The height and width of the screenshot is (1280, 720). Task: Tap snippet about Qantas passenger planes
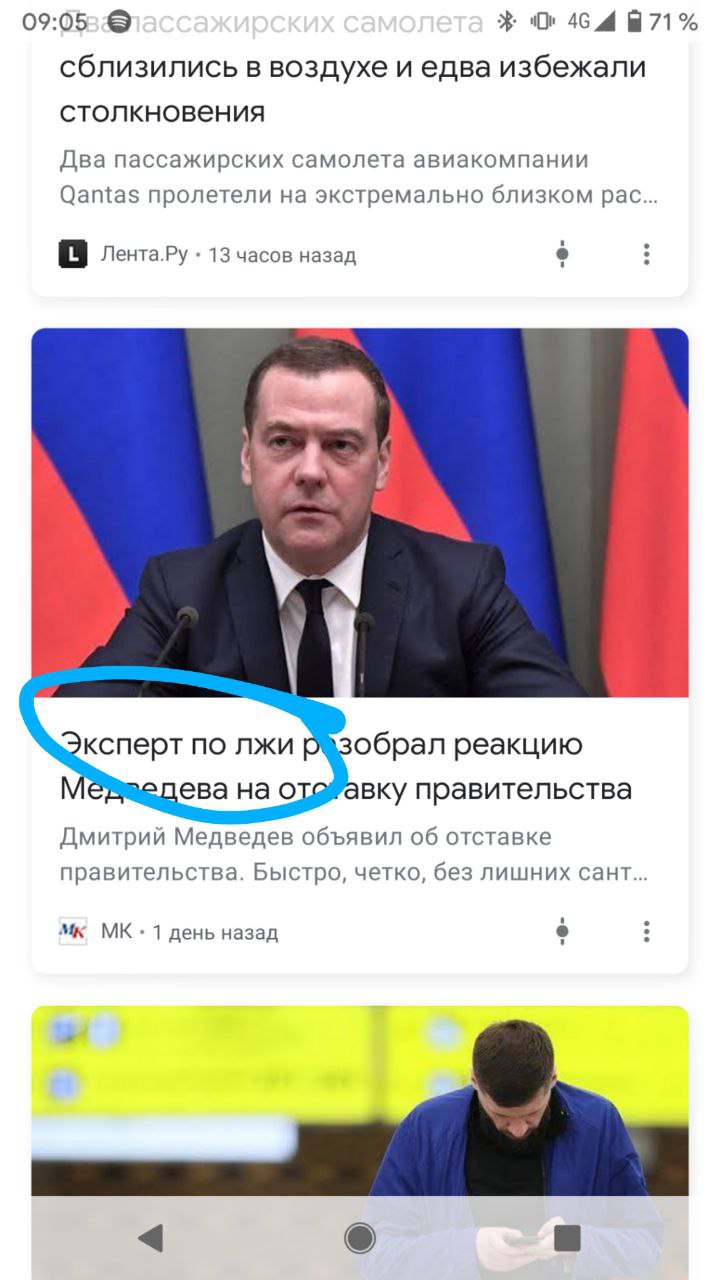coord(358,177)
